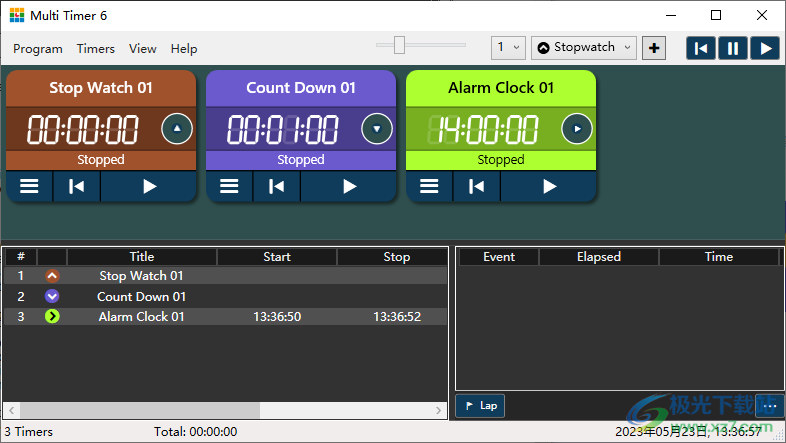Click the Count Down 01 title bar

[x=301, y=88]
